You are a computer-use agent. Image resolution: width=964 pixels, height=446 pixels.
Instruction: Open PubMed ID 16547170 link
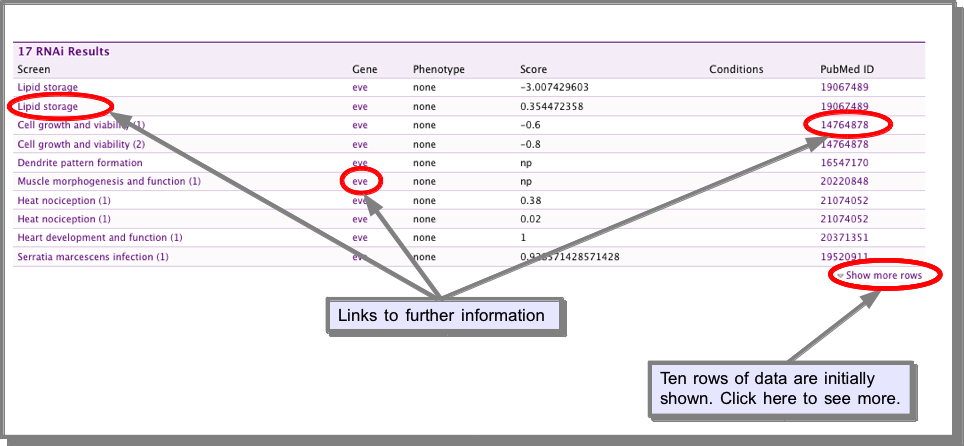pyautogui.click(x=845, y=163)
